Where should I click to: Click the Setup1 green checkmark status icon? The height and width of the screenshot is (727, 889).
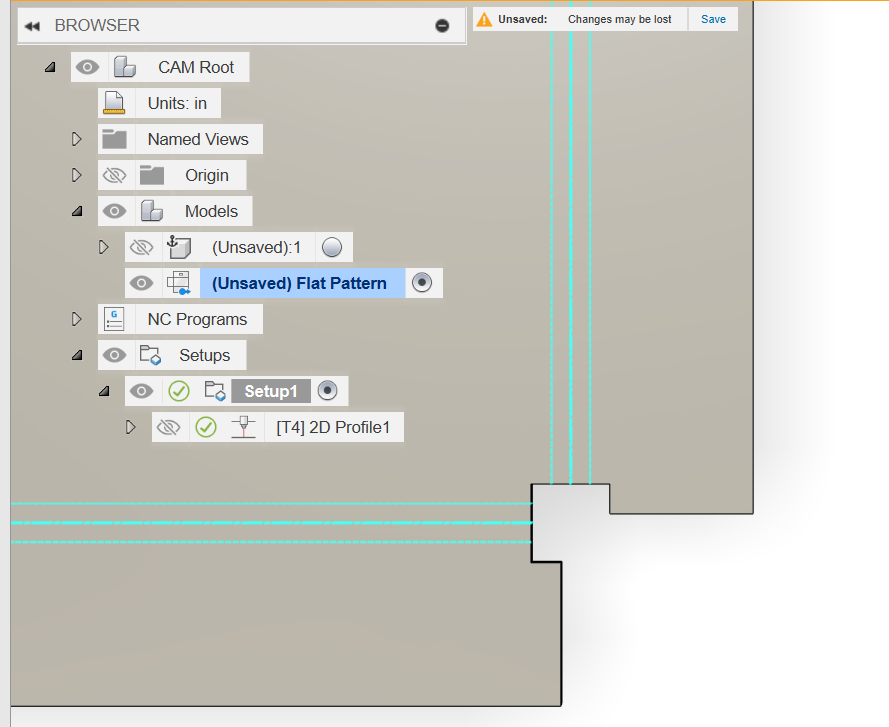179,391
